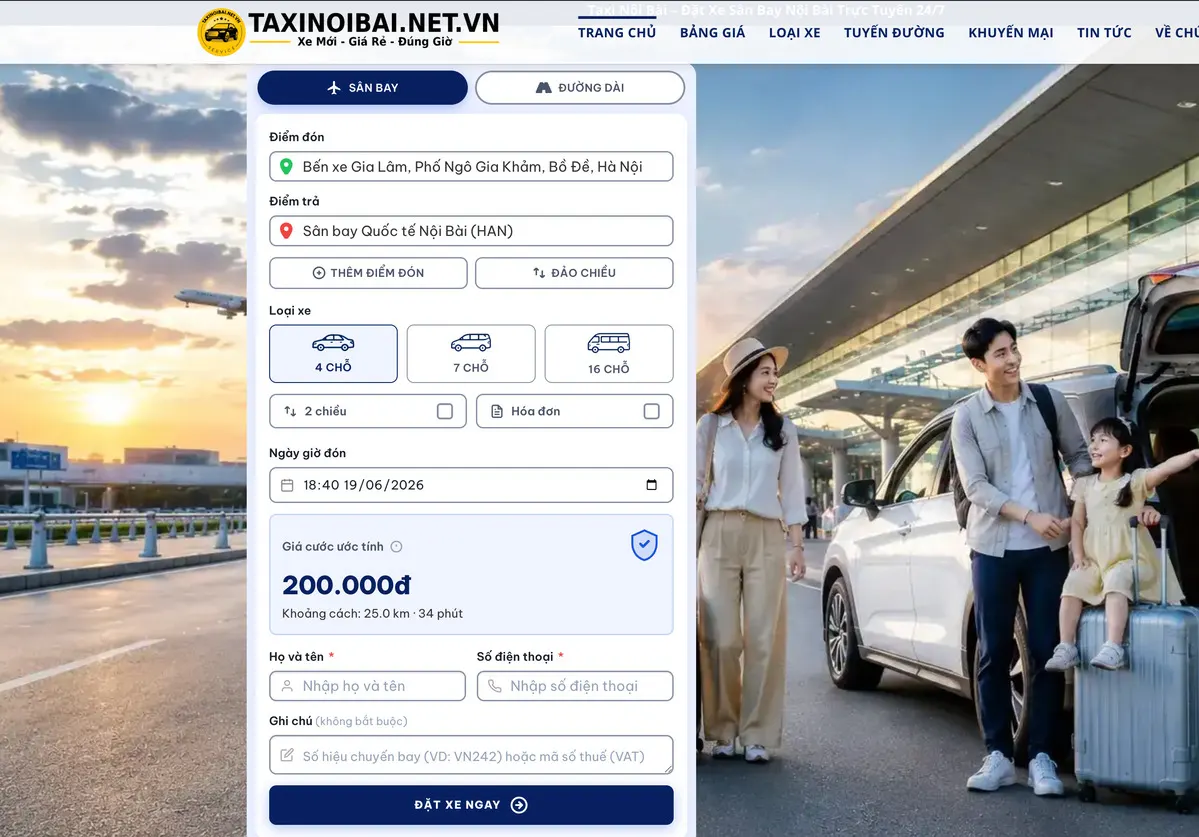Click the THÊM ĐIỂM ĐÓN button
The width and height of the screenshot is (1199, 837).
click(x=368, y=273)
